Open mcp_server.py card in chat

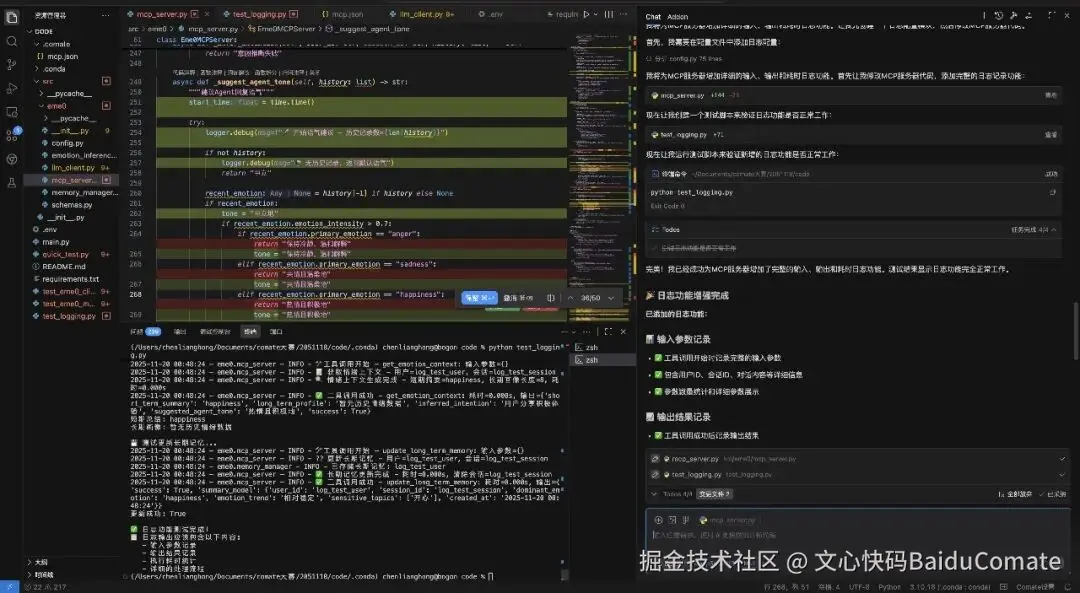pos(854,95)
